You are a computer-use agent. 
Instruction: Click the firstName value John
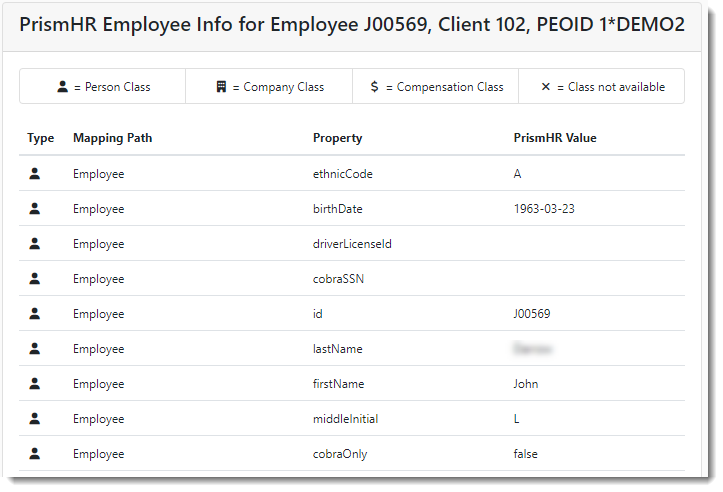[525, 384]
